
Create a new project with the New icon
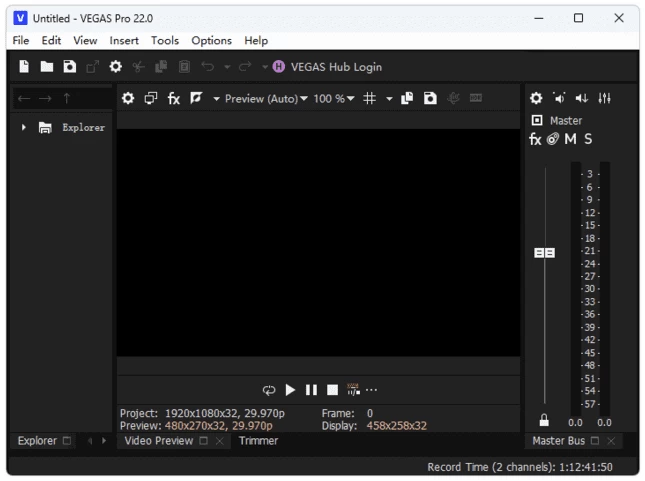pos(25,67)
